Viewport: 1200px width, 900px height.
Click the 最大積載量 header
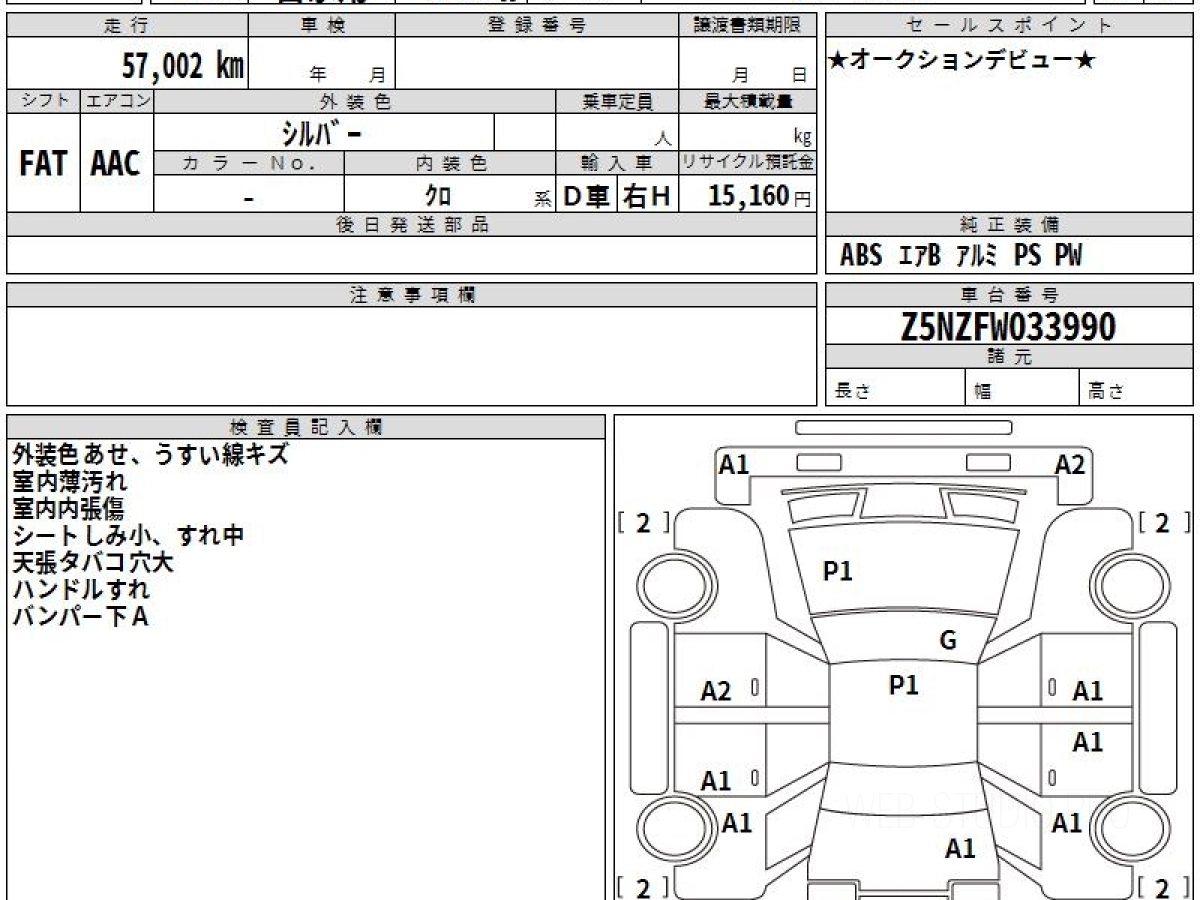(748, 101)
